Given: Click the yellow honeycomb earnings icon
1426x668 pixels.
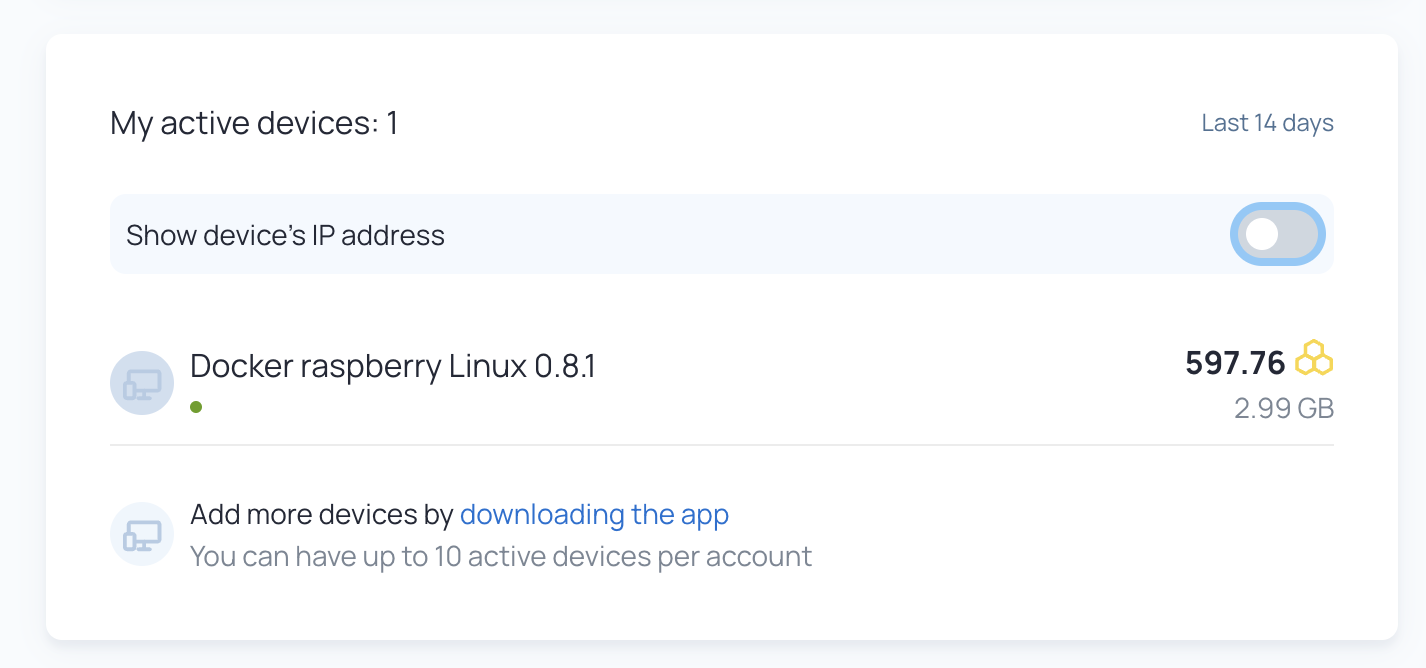Looking at the screenshot, I should click(1314, 359).
